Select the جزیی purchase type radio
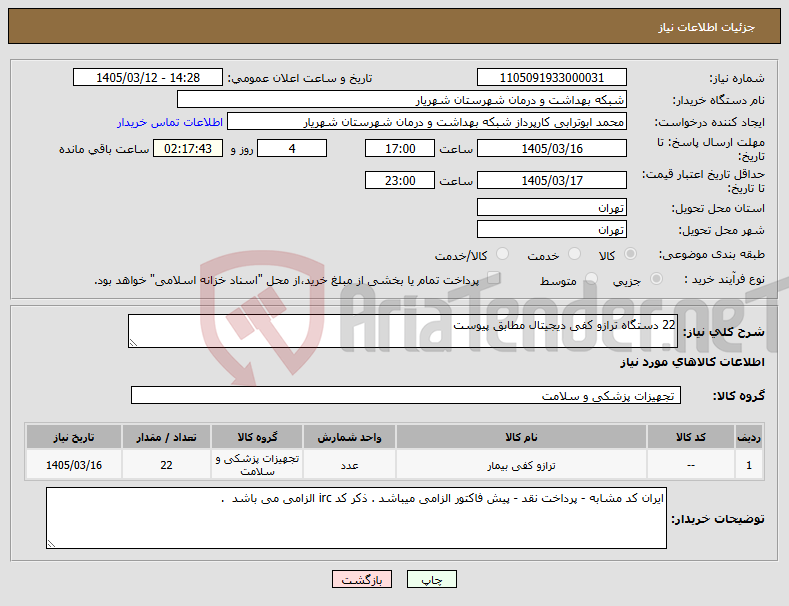The width and height of the screenshot is (789, 606). [x=656, y=278]
